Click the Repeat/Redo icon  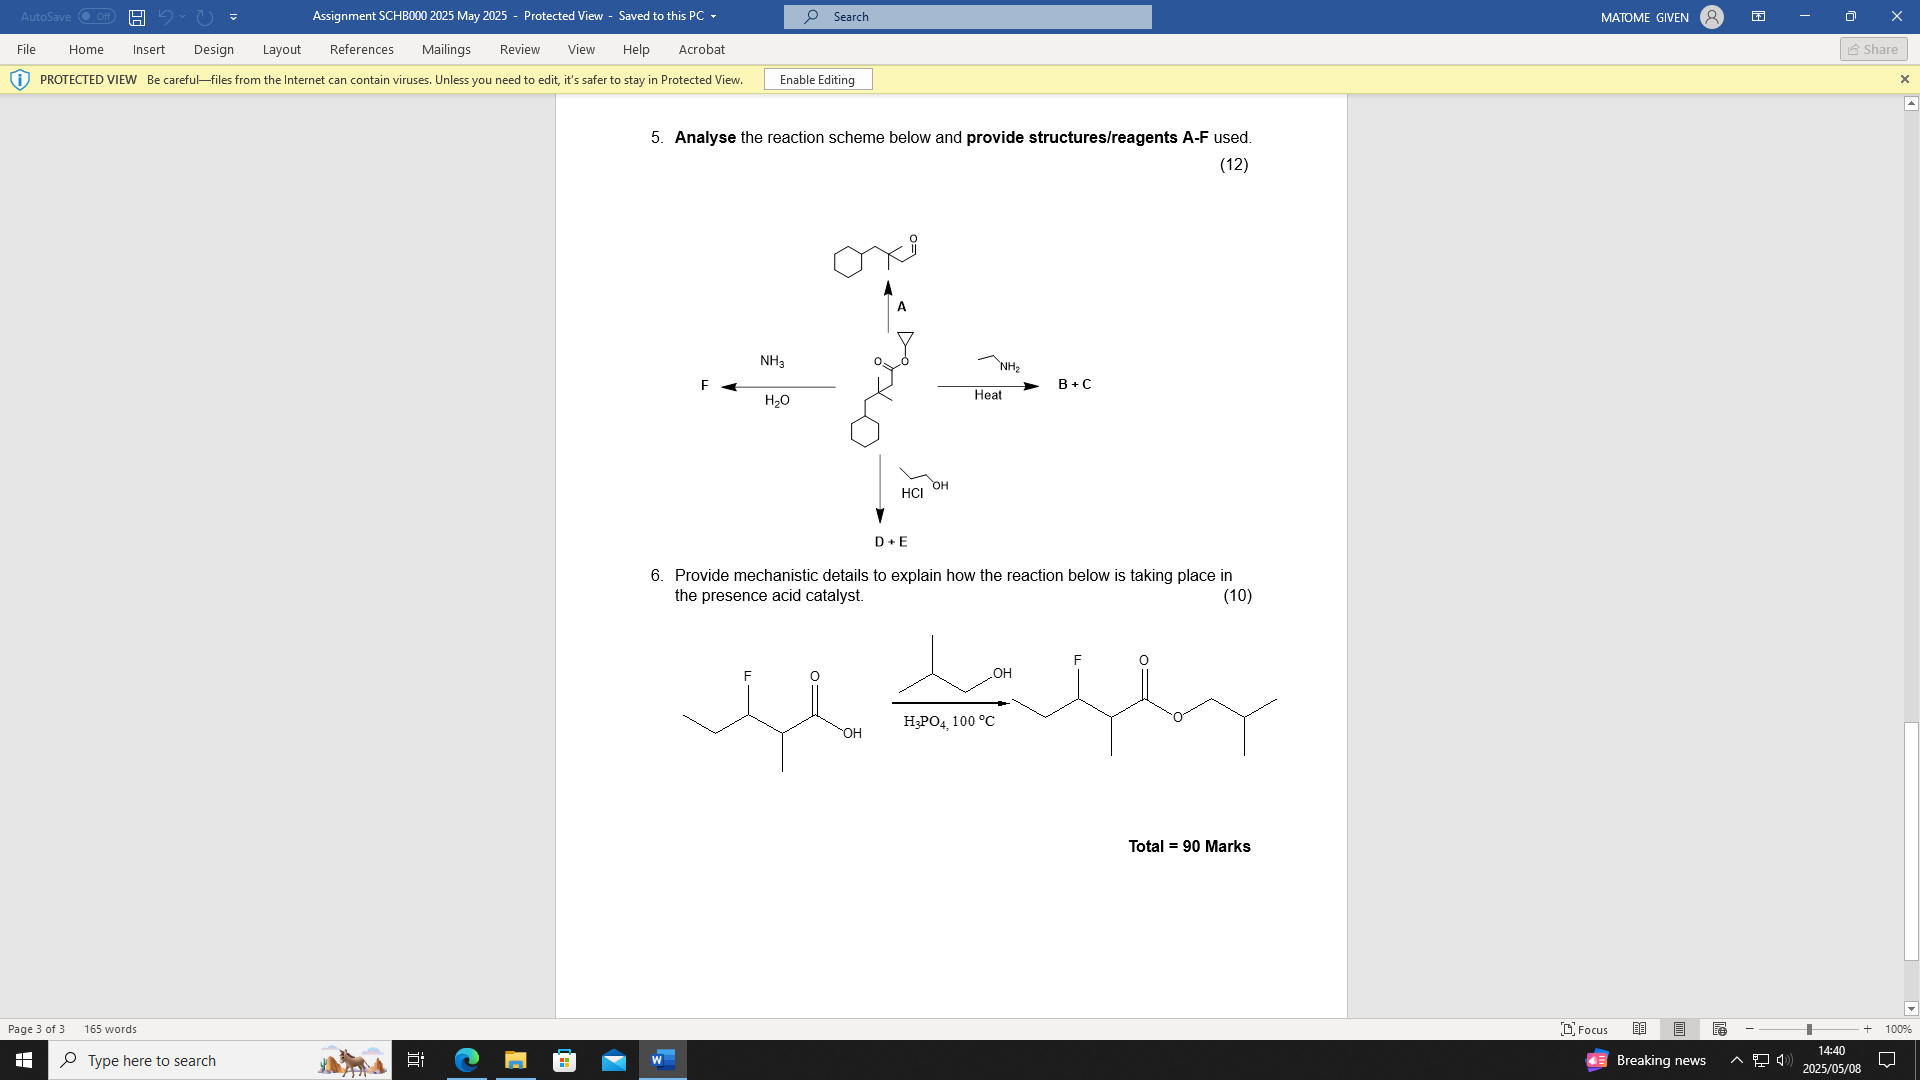tap(204, 16)
